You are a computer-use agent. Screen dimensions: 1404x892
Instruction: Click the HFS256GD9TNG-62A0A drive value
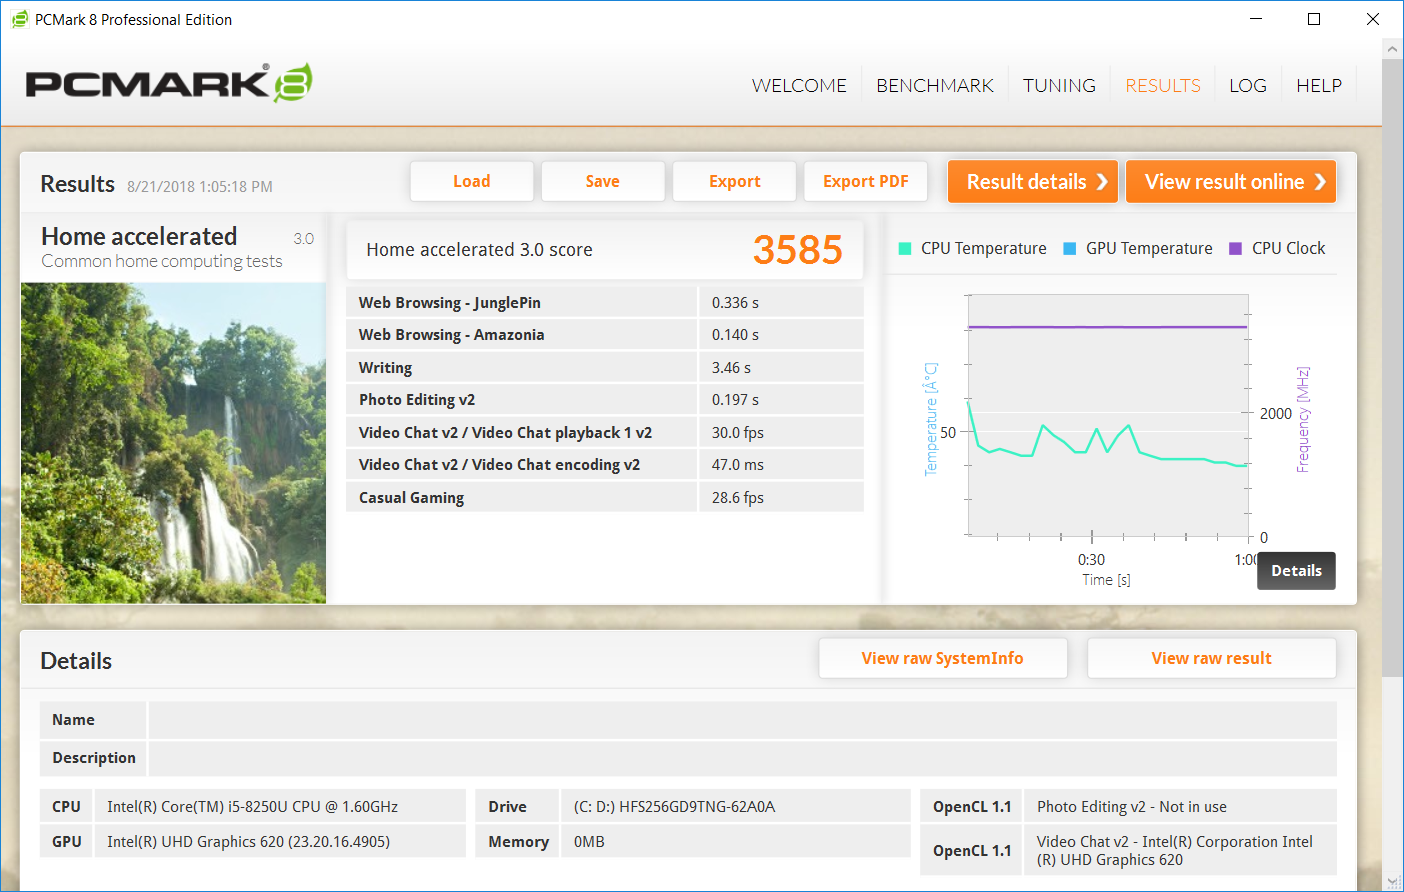(x=674, y=807)
